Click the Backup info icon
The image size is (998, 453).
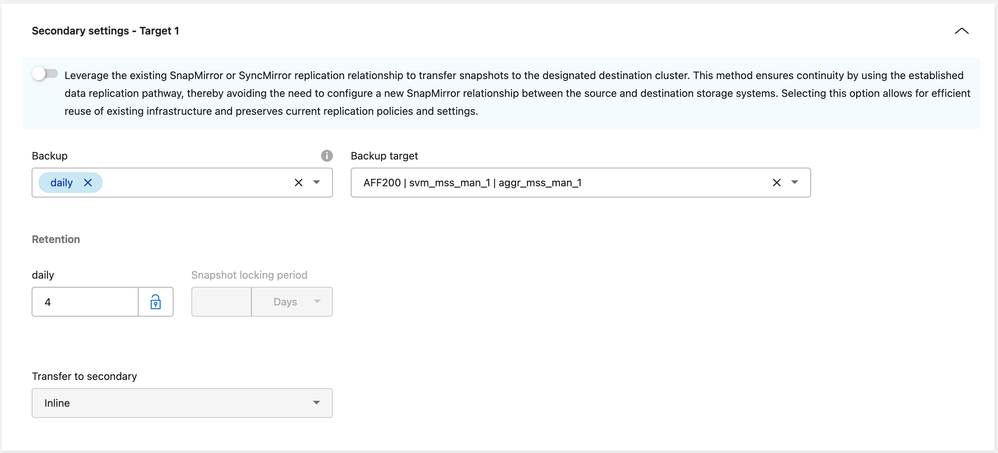326,156
